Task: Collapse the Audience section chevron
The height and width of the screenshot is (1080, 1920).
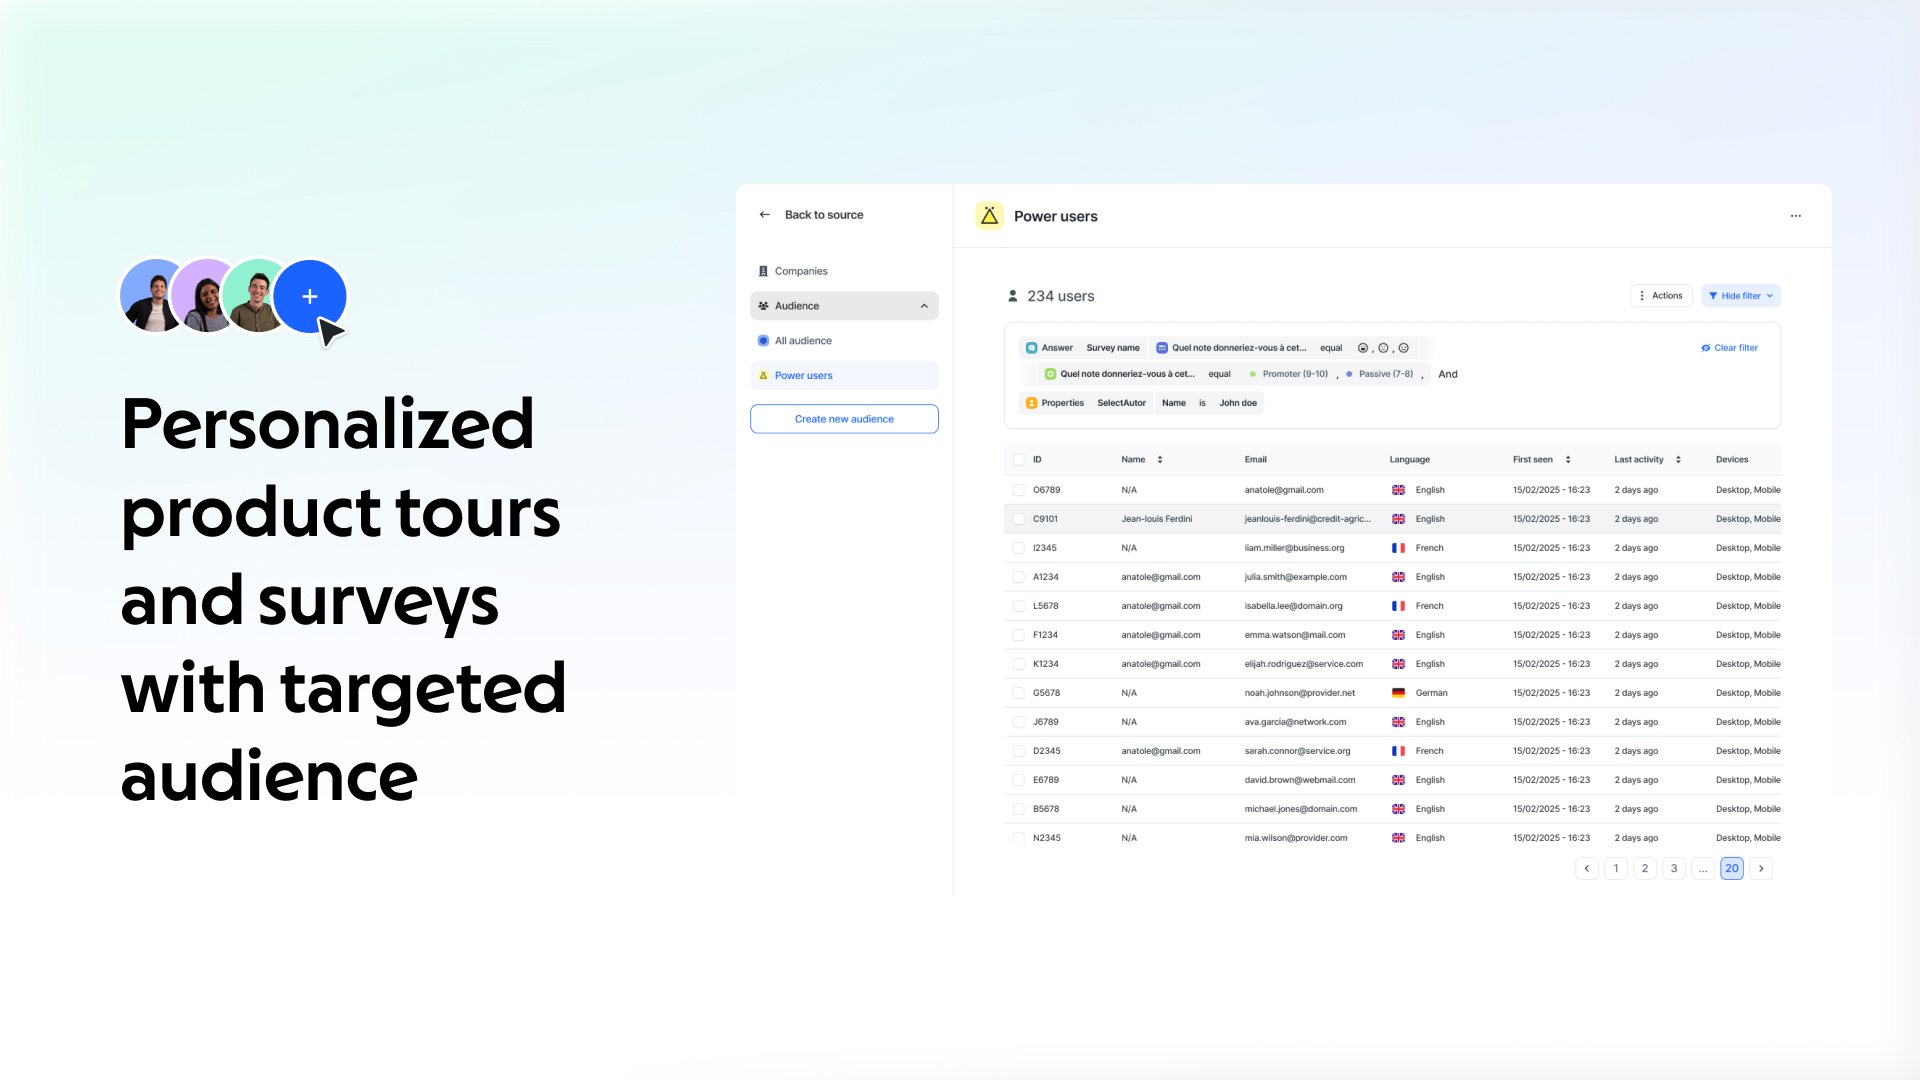Action: point(924,306)
